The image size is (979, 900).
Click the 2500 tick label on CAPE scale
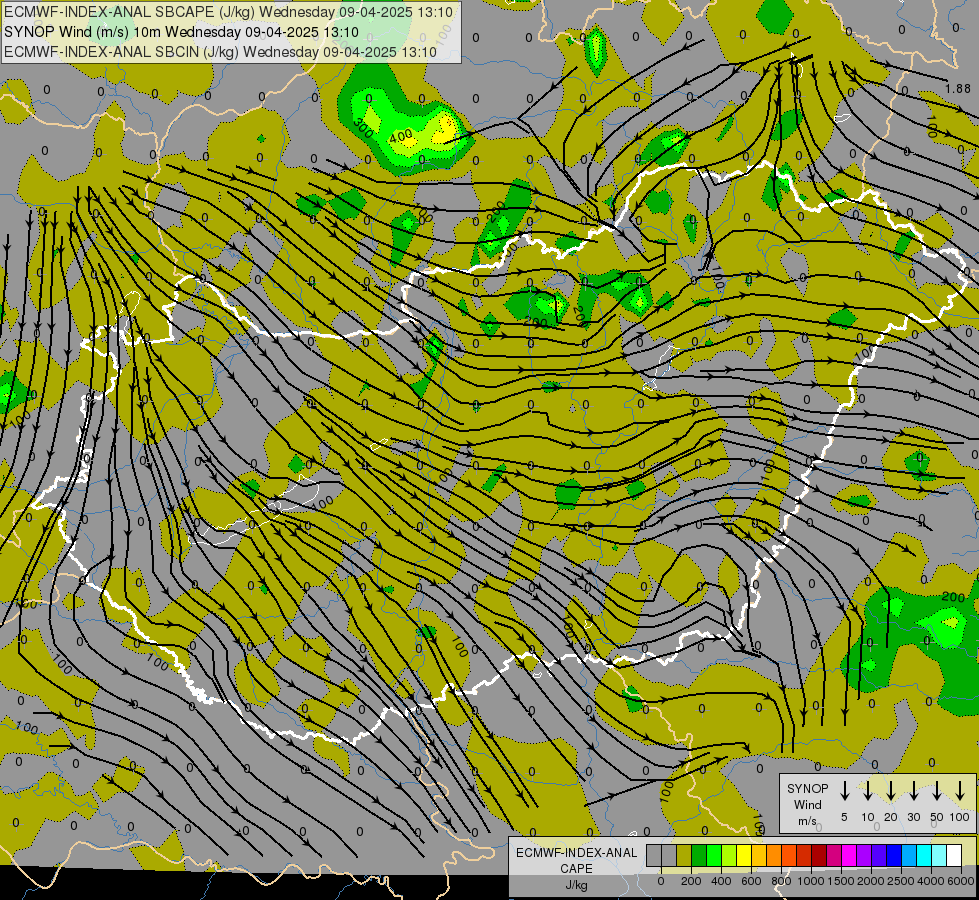point(901,881)
